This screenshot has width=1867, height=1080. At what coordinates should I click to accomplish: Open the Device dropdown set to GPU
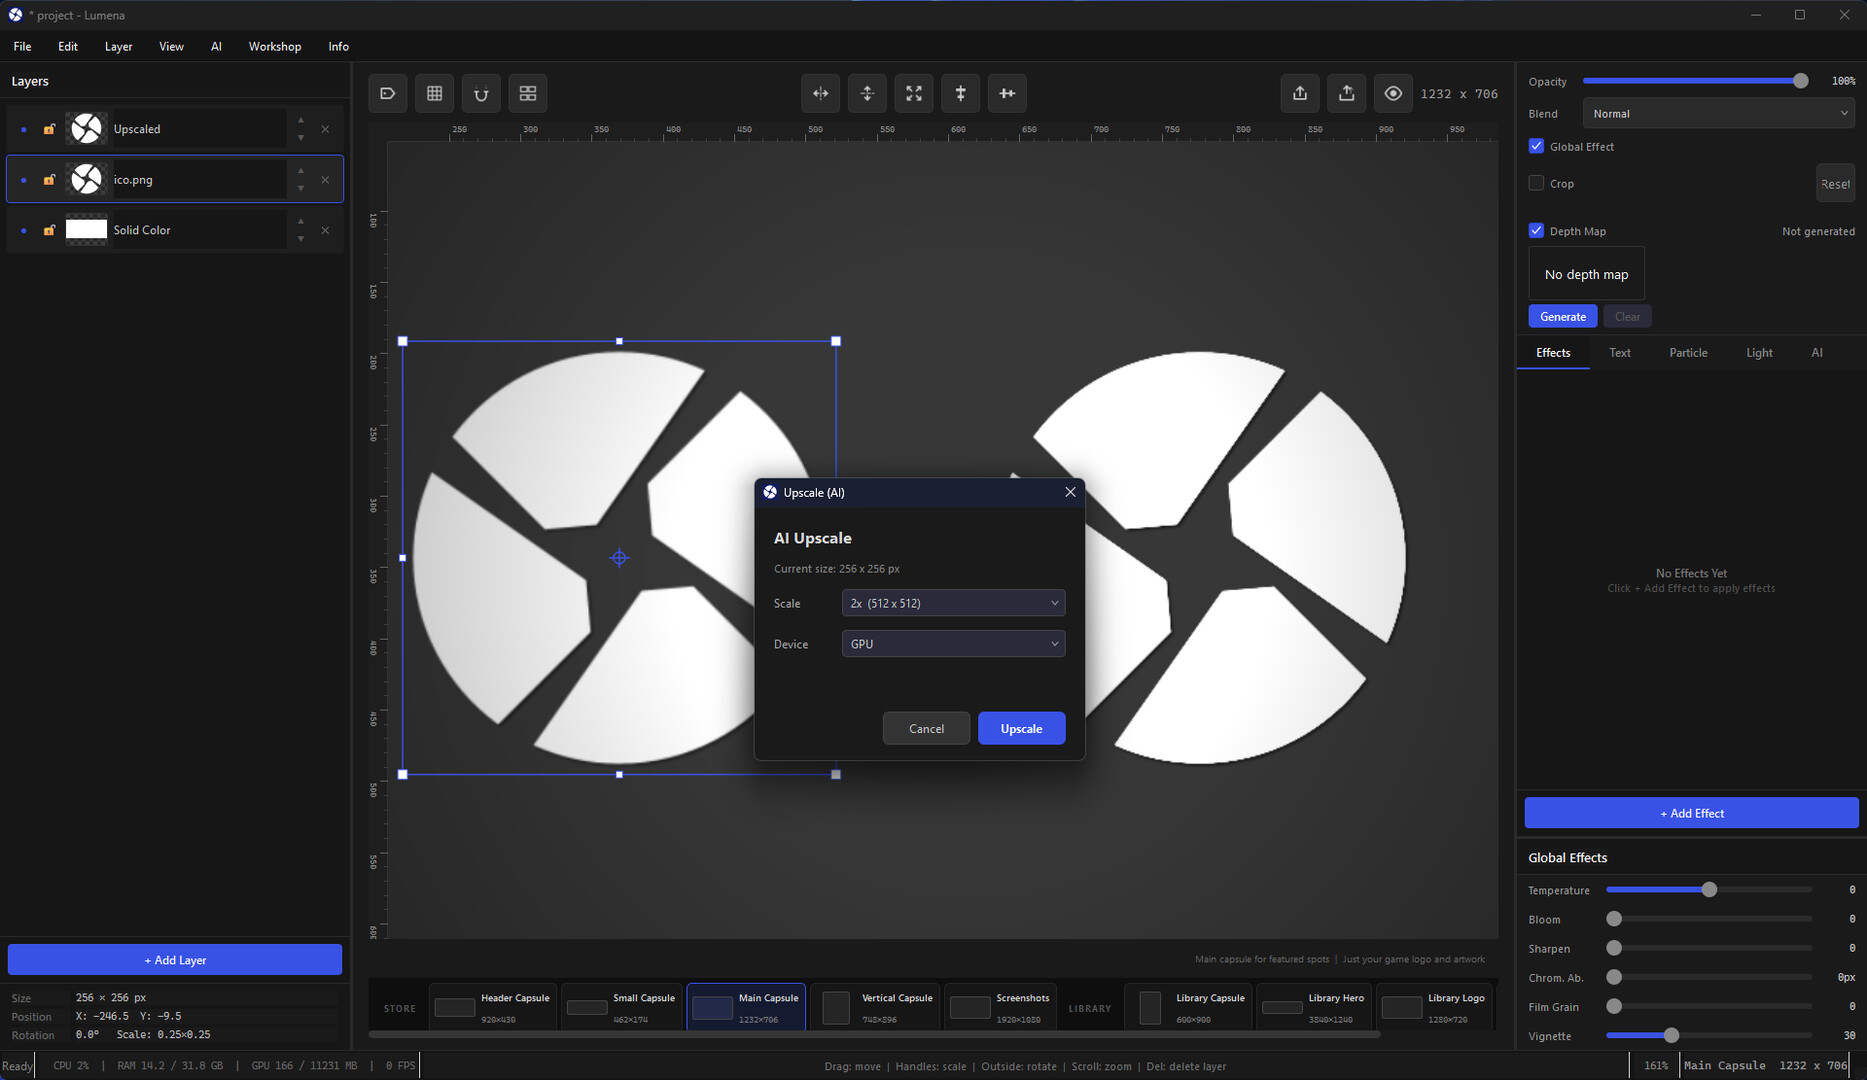[952, 643]
